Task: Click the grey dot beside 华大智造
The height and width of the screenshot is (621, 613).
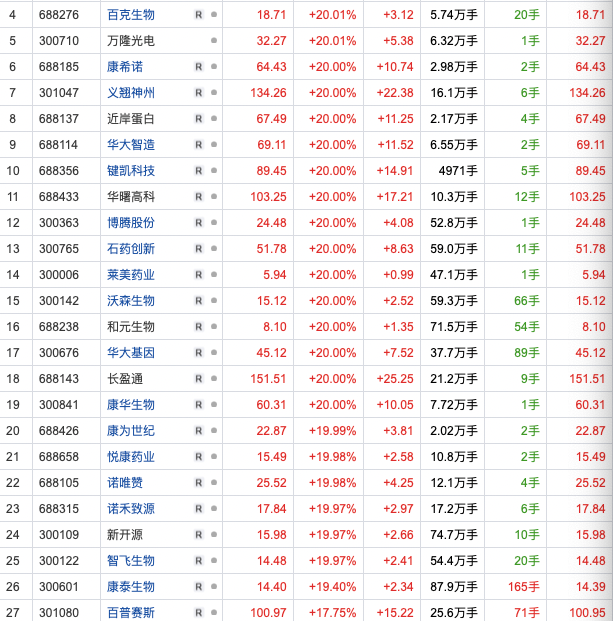Action: click(214, 145)
